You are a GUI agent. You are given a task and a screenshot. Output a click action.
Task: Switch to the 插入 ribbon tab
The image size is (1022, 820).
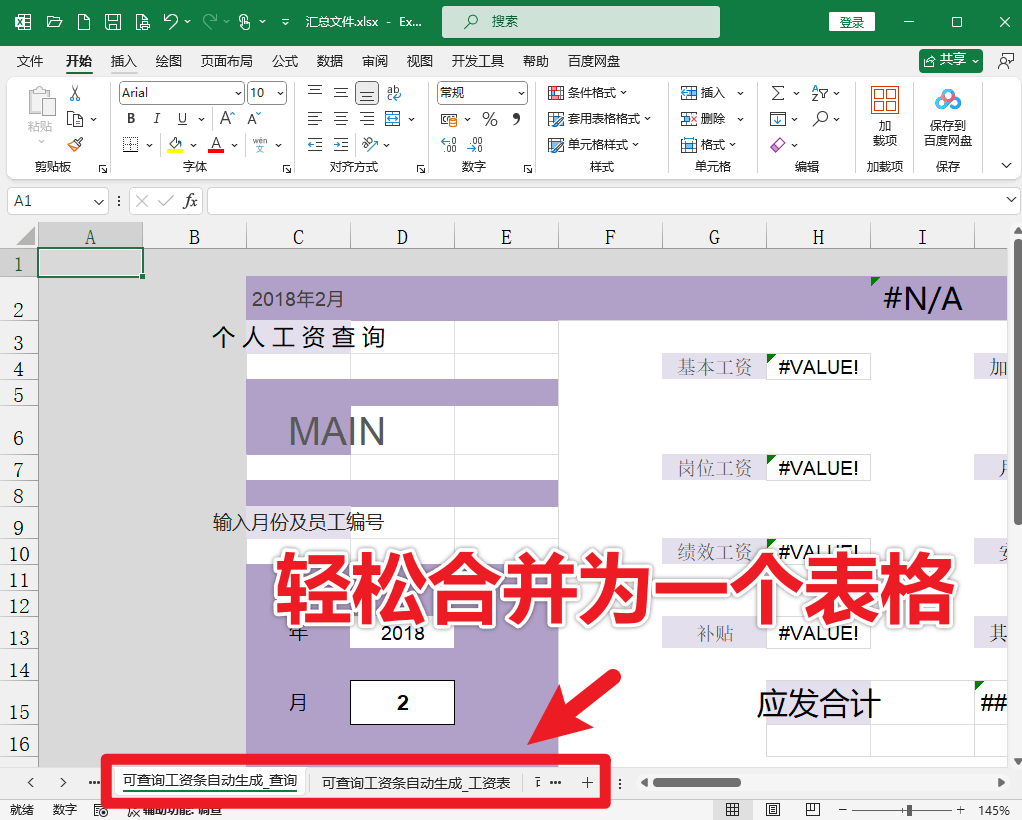[123, 61]
